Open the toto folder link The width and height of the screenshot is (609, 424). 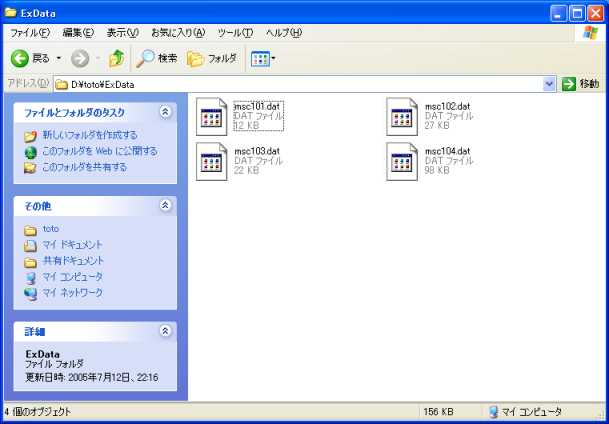pyautogui.click(x=51, y=229)
